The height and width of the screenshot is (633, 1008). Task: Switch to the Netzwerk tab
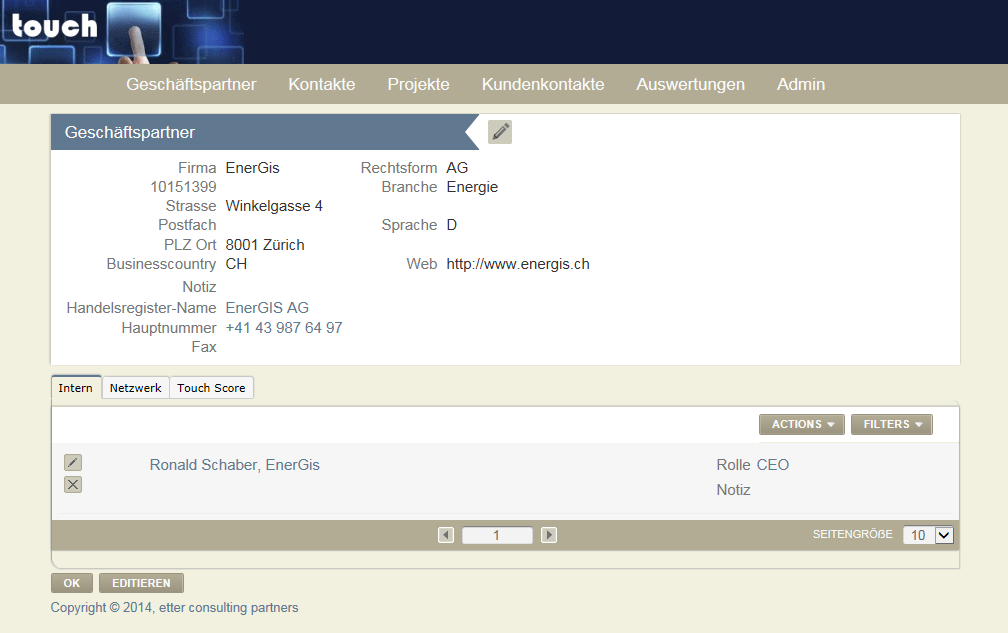[135, 388]
